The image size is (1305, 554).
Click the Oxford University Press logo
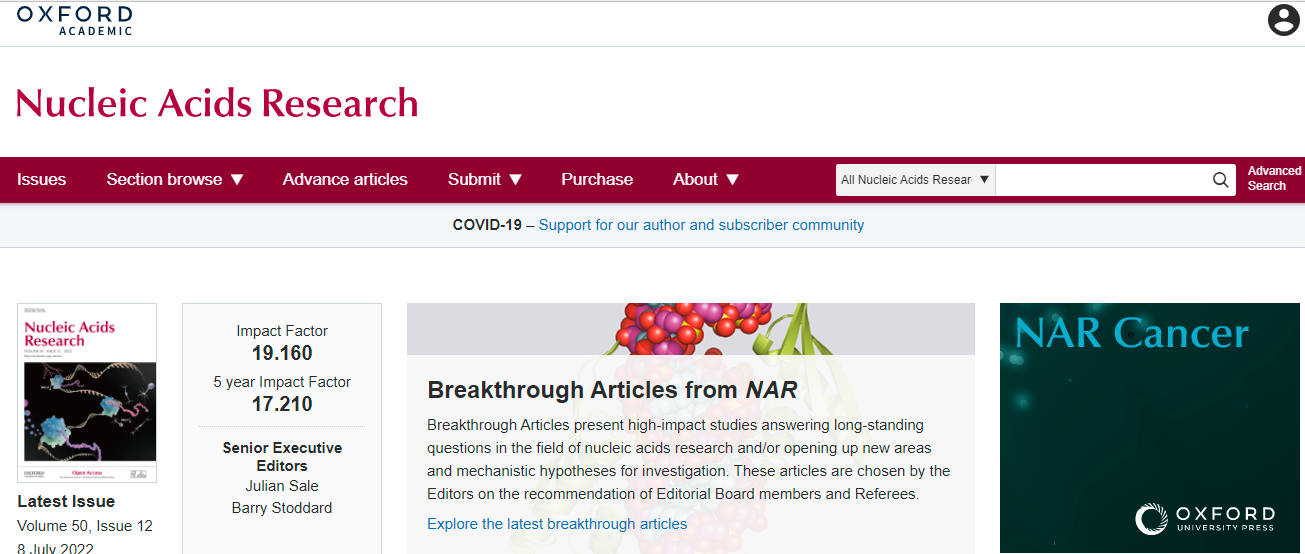1205,519
